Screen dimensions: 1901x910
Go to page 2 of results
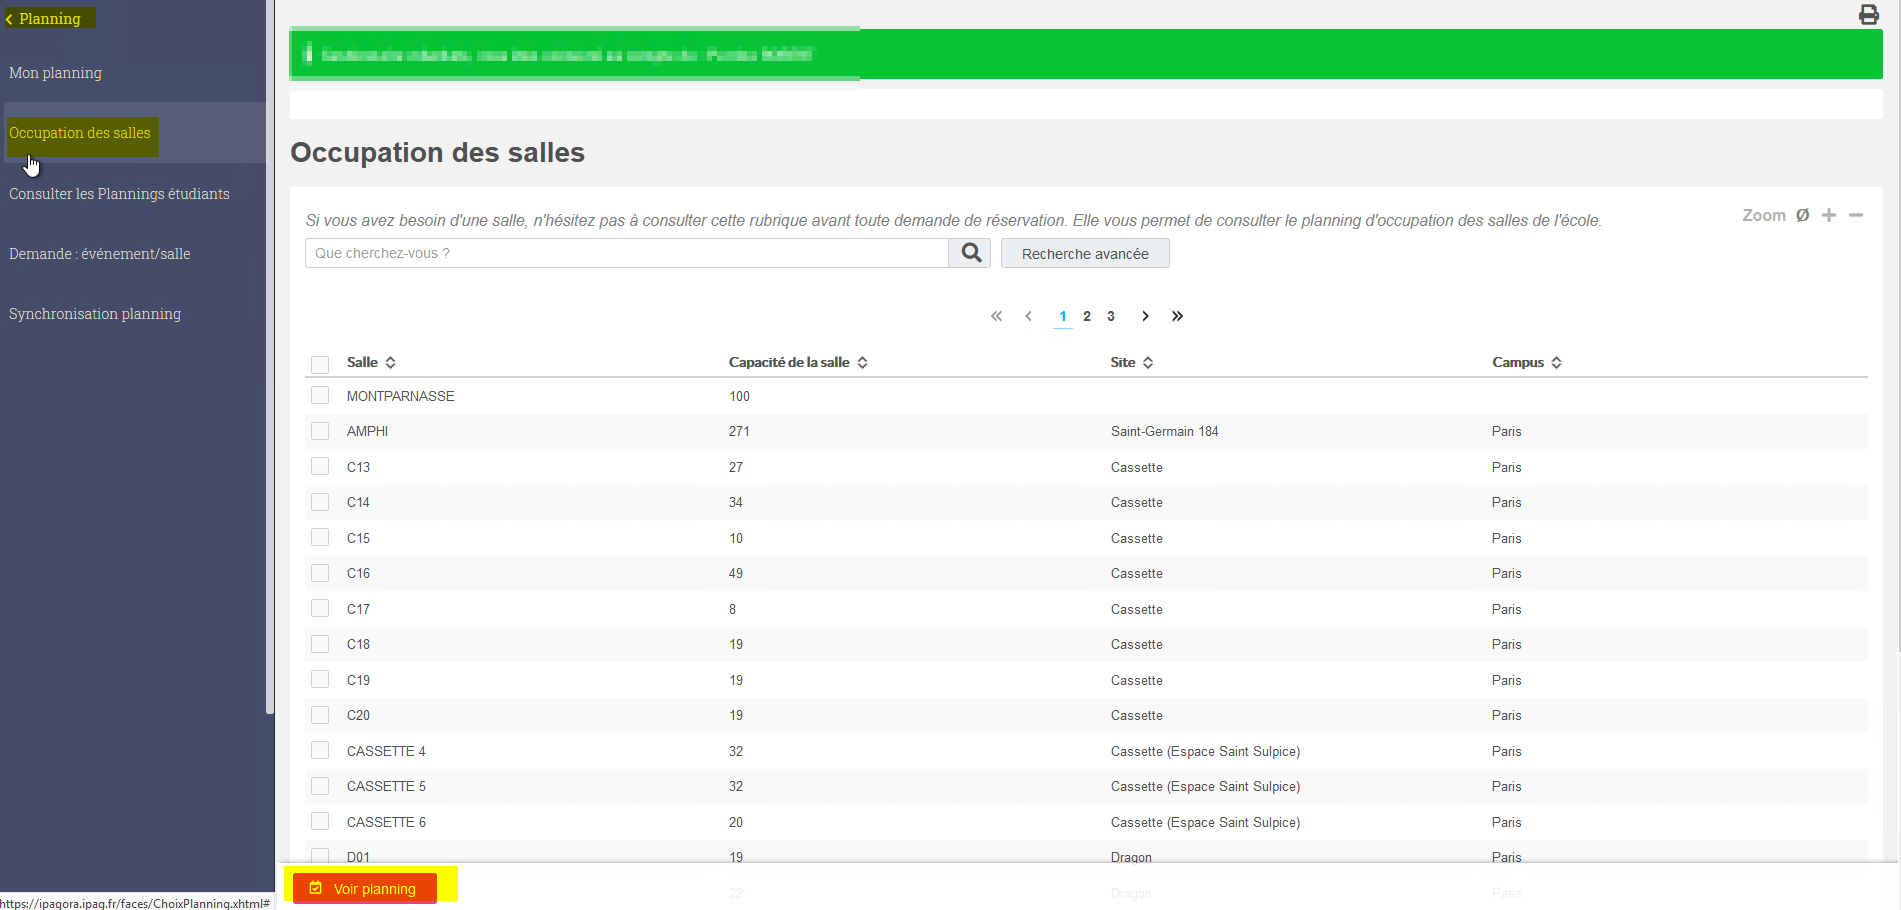1087,316
